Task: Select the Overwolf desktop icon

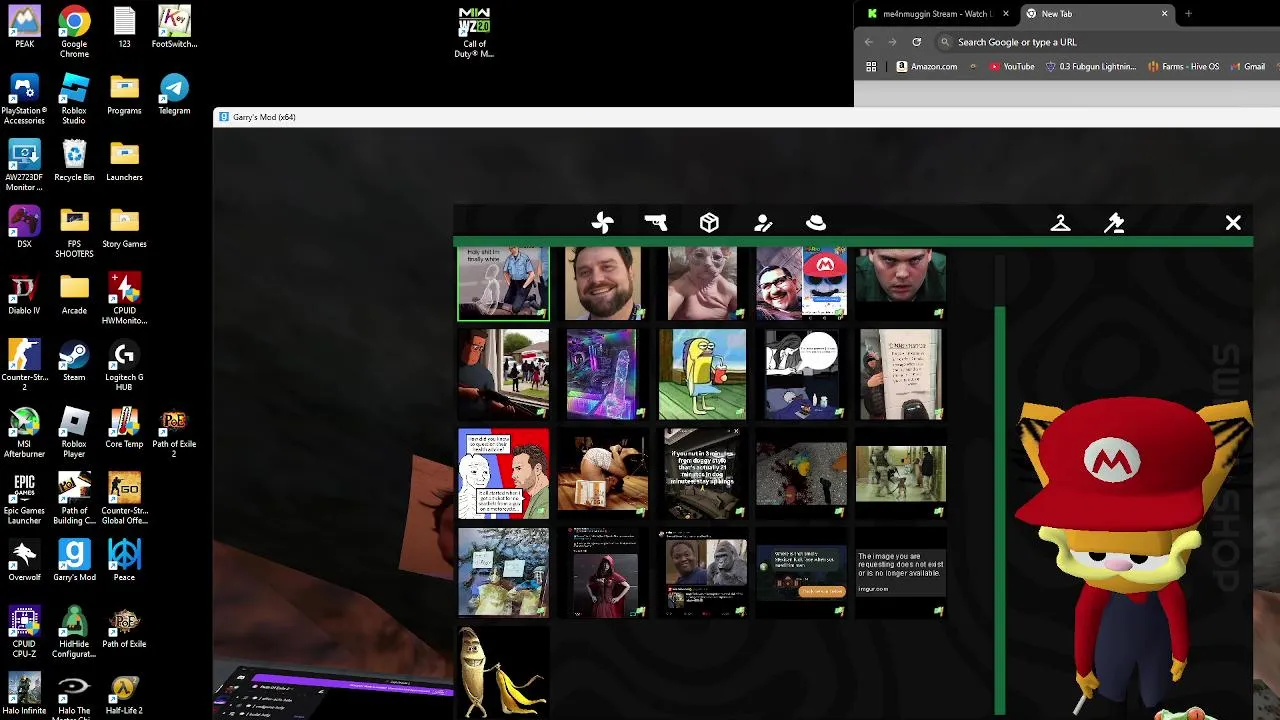Action: (24, 561)
